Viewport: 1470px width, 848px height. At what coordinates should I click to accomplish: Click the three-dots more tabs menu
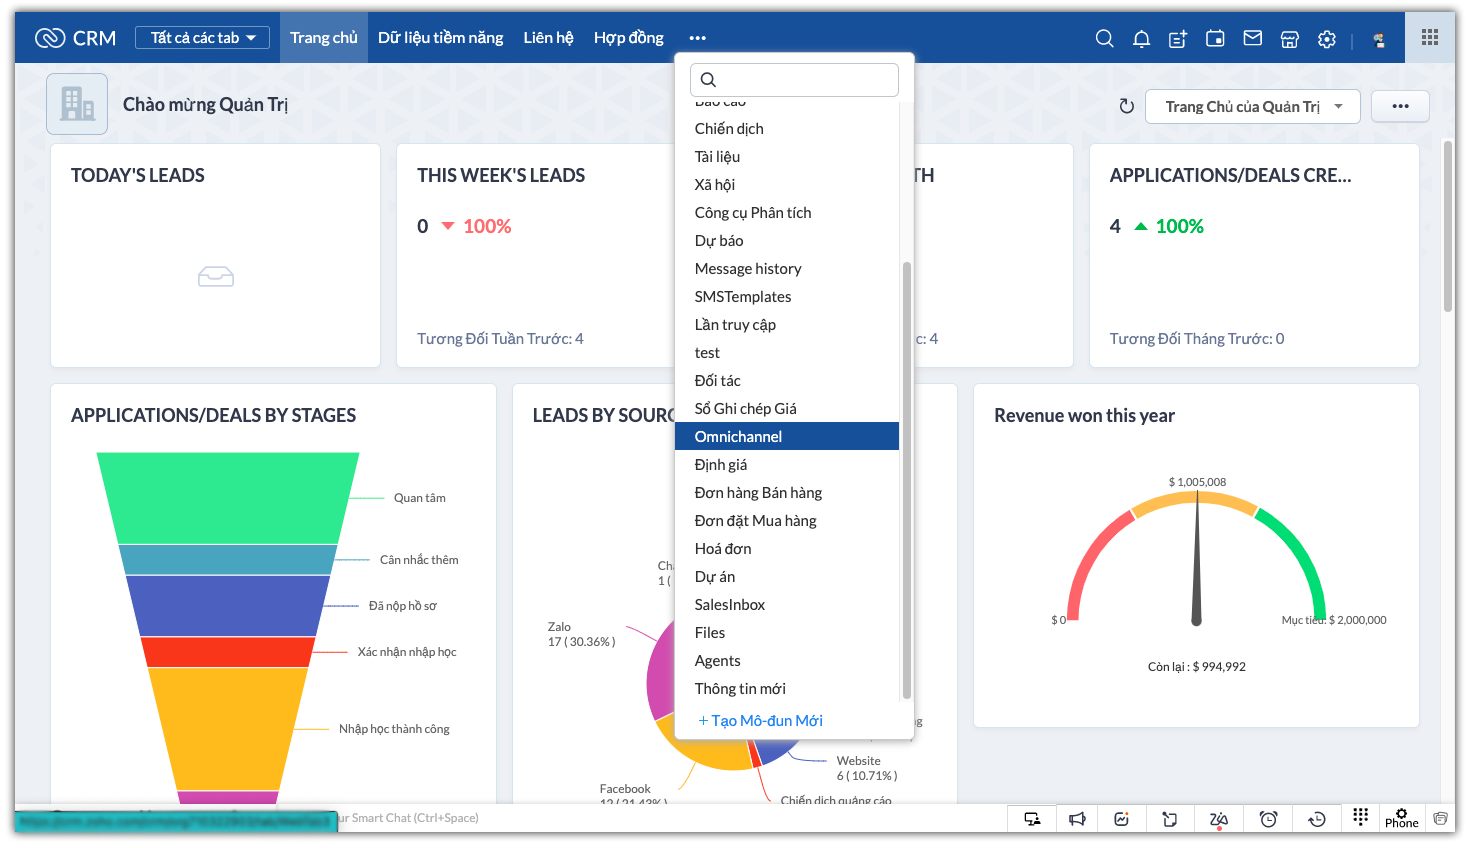(697, 38)
